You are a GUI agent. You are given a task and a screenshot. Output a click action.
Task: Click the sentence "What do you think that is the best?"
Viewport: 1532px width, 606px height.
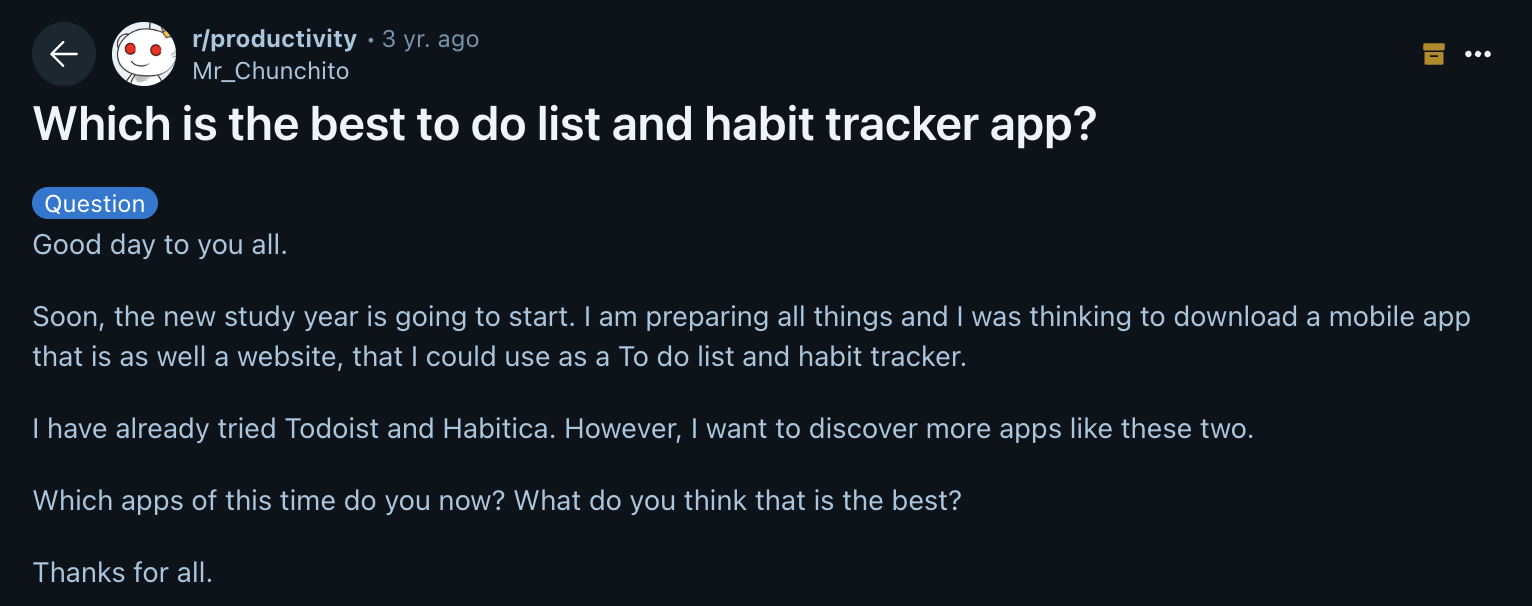[737, 500]
